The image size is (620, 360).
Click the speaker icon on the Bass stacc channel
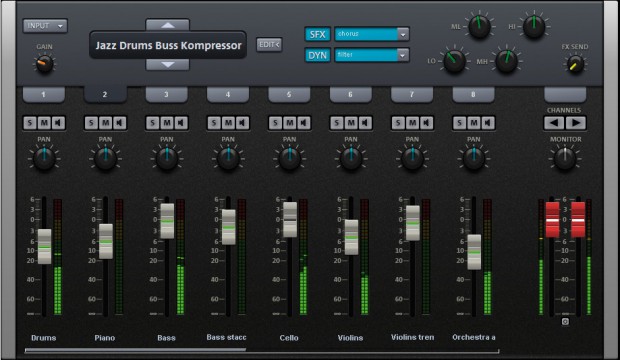[x=242, y=123]
